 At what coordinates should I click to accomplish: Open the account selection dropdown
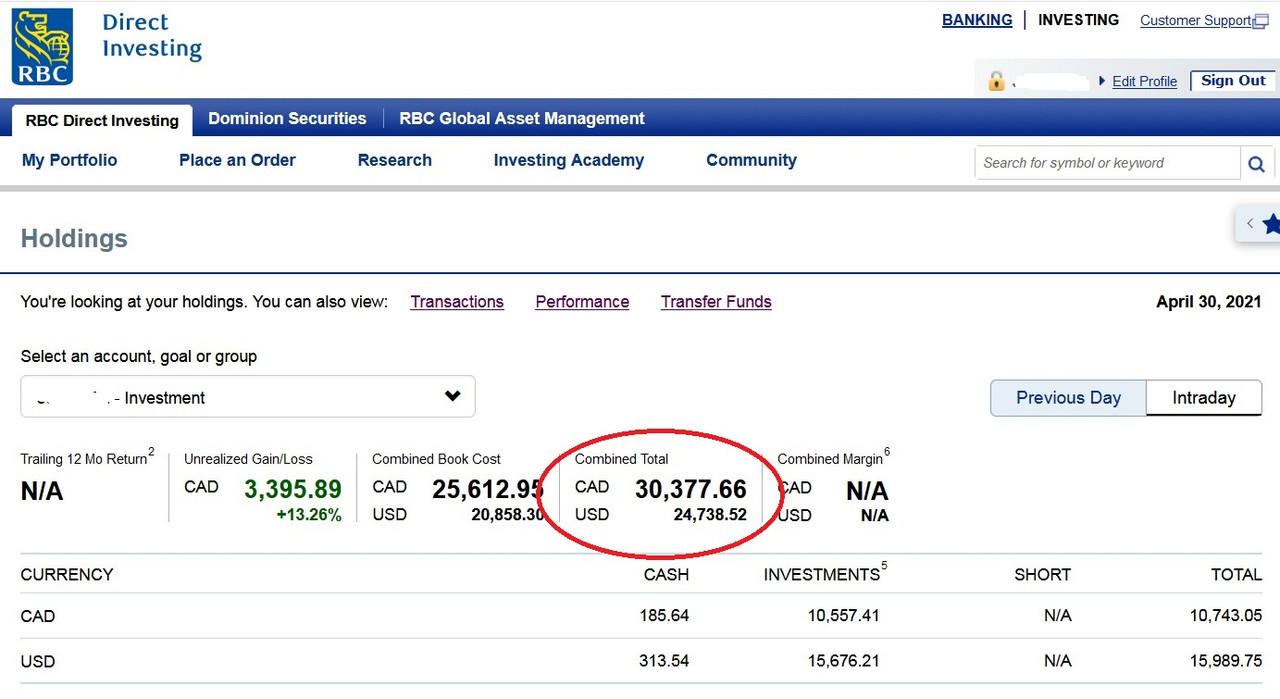click(248, 397)
